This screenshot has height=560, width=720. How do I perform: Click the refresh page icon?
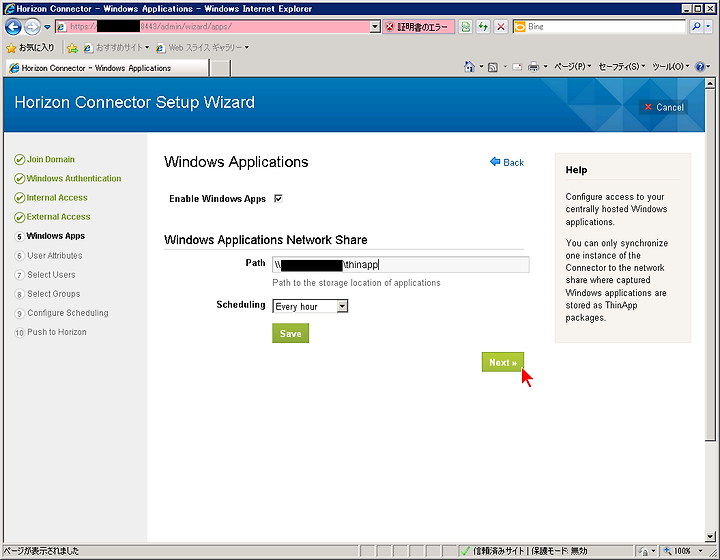click(483, 27)
